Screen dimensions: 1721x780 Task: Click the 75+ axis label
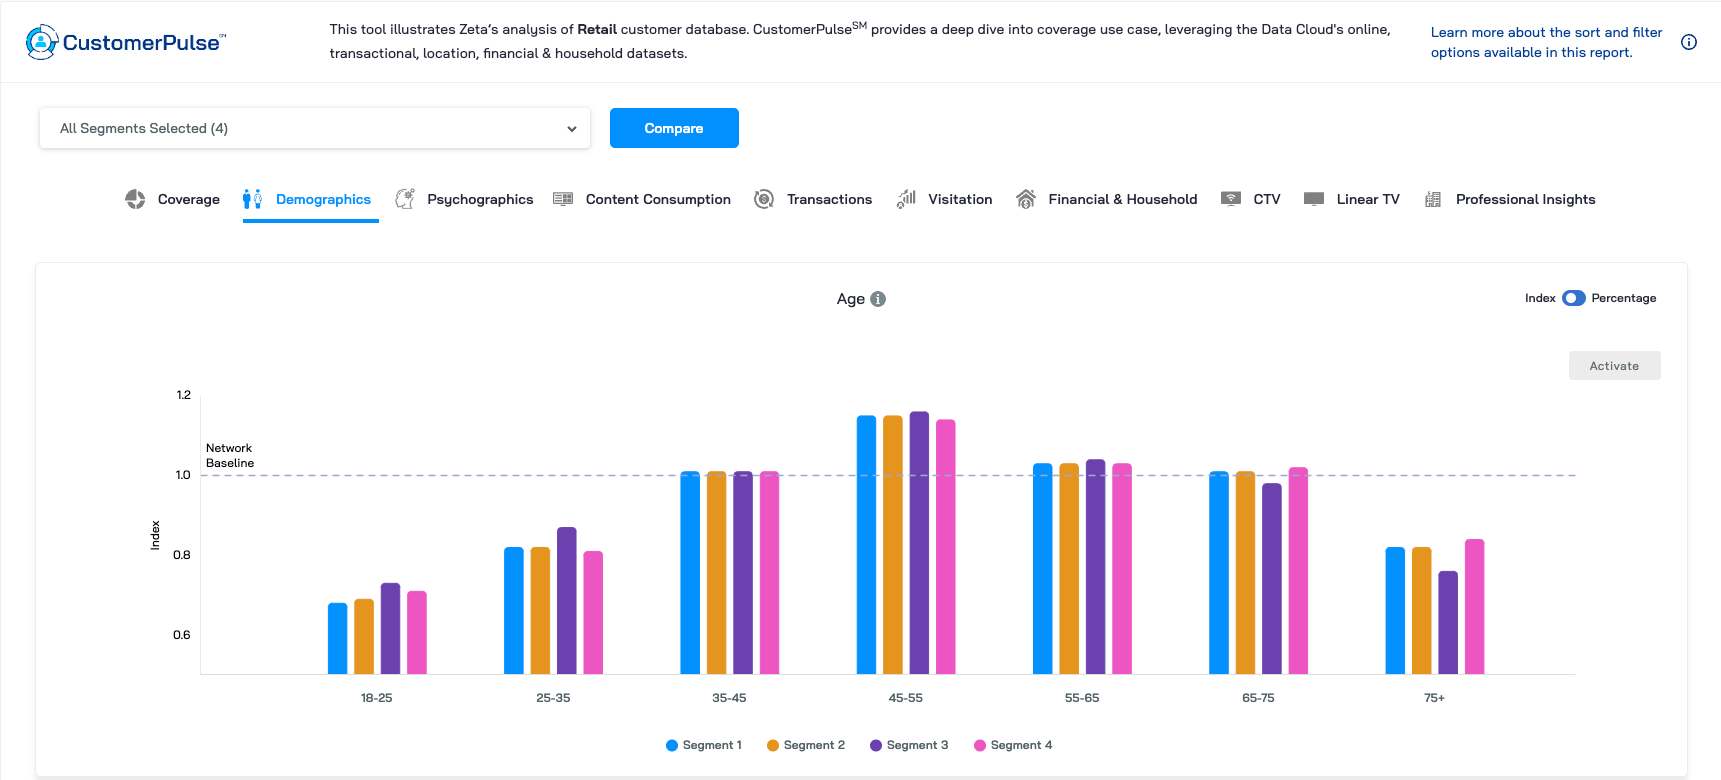pyautogui.click(x=1434, y=698)
